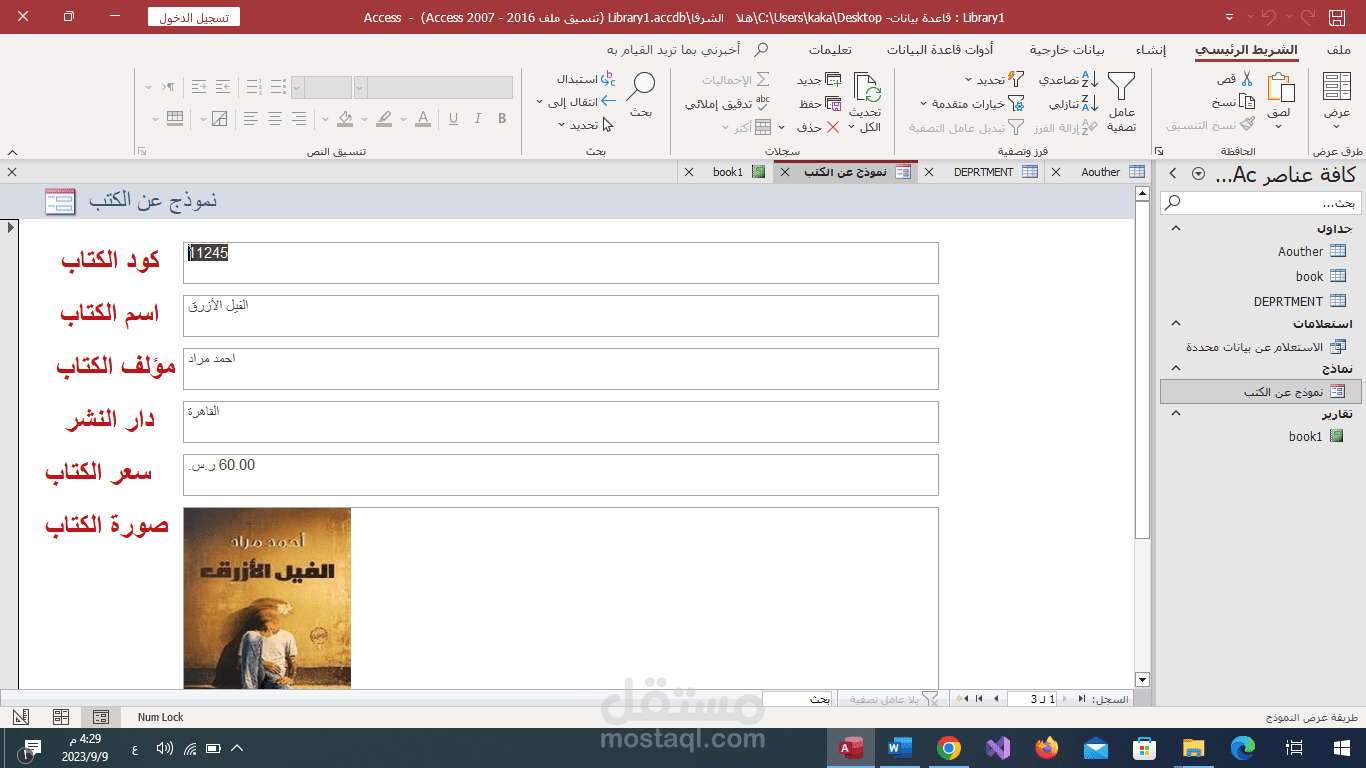
Task: Create new blank record from navigator
Action: [962, 699]
